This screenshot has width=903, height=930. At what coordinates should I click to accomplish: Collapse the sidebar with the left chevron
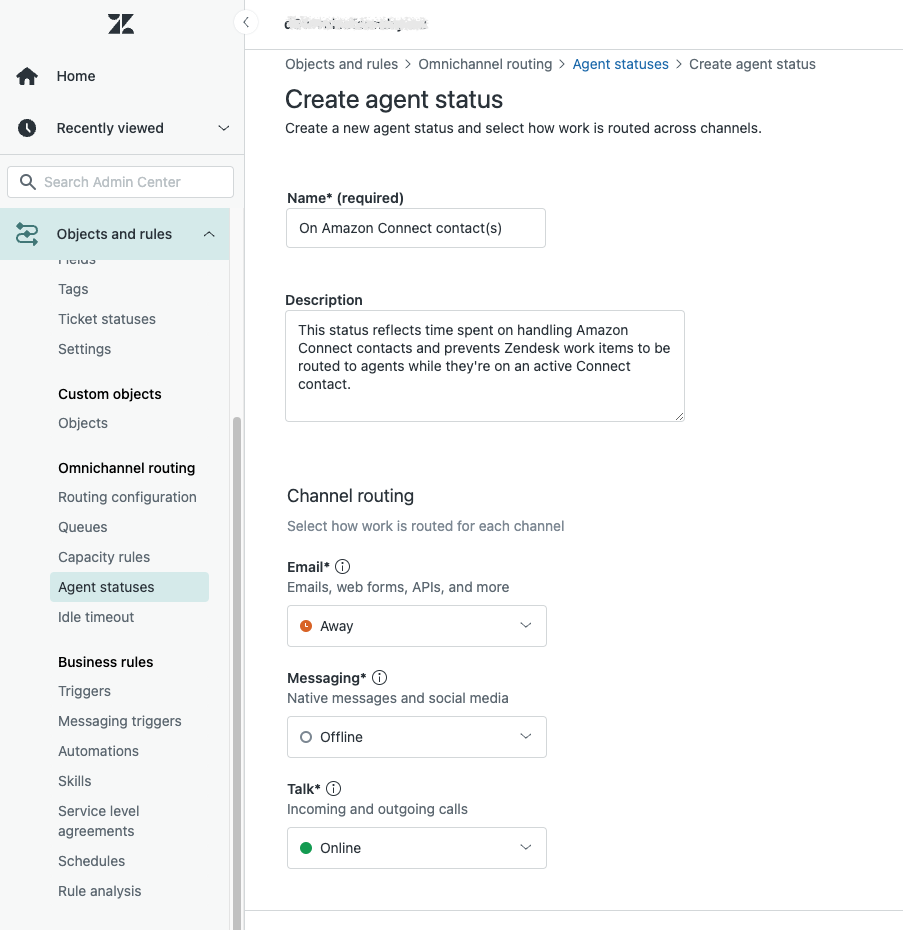(x=246, y=21)
